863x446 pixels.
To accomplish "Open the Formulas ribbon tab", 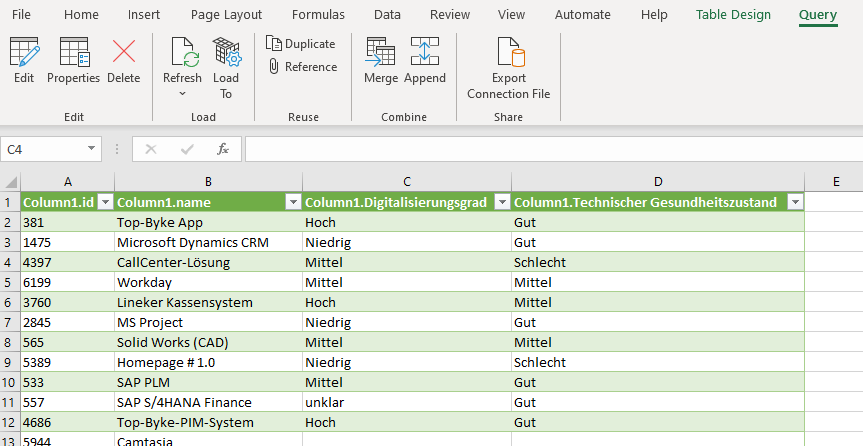I will [318, 15].
